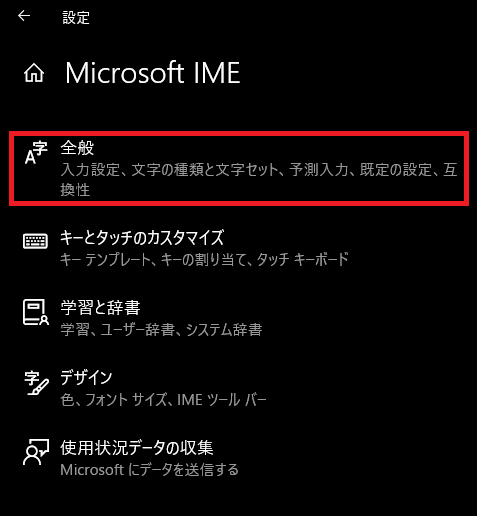
Task: Click the A字 General settings icon
Action: [36, 153]
